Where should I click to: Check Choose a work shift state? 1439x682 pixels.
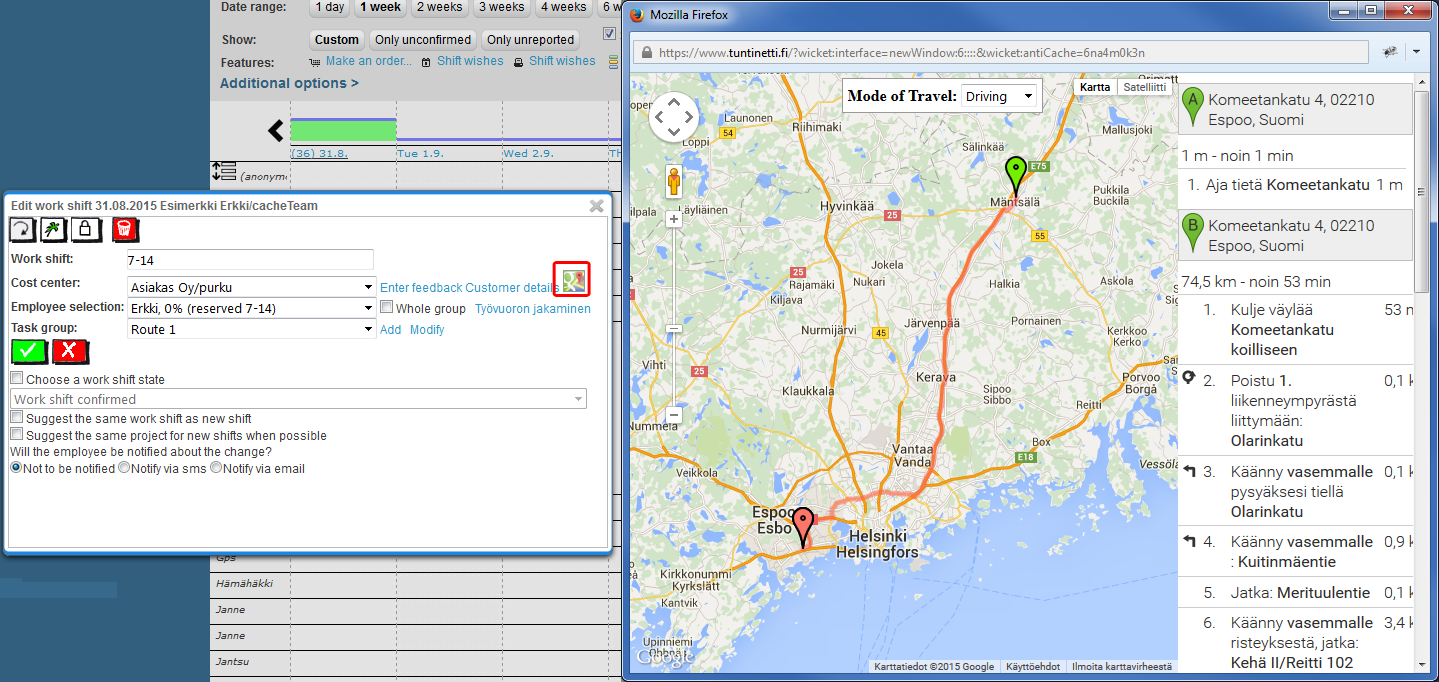[16, 379]
